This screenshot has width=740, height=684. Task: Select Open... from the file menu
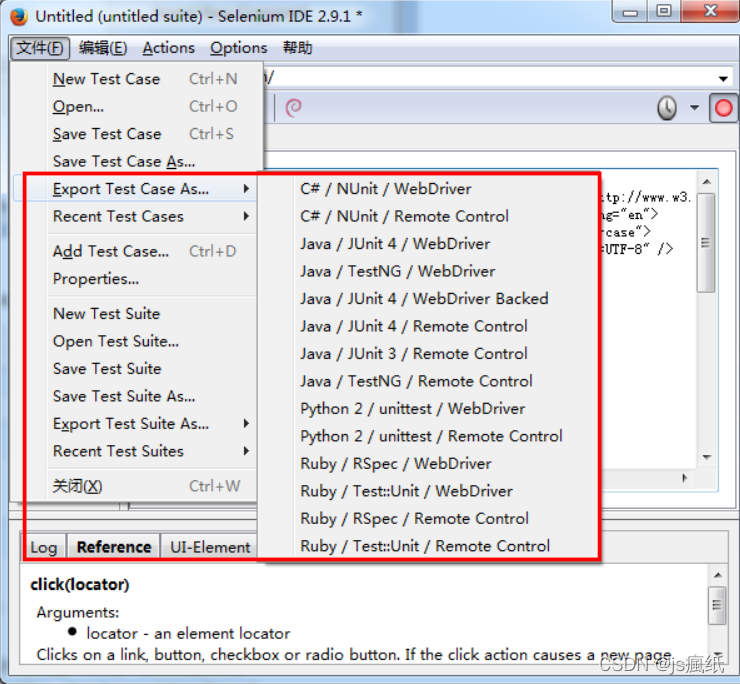[x=137, y=106]
